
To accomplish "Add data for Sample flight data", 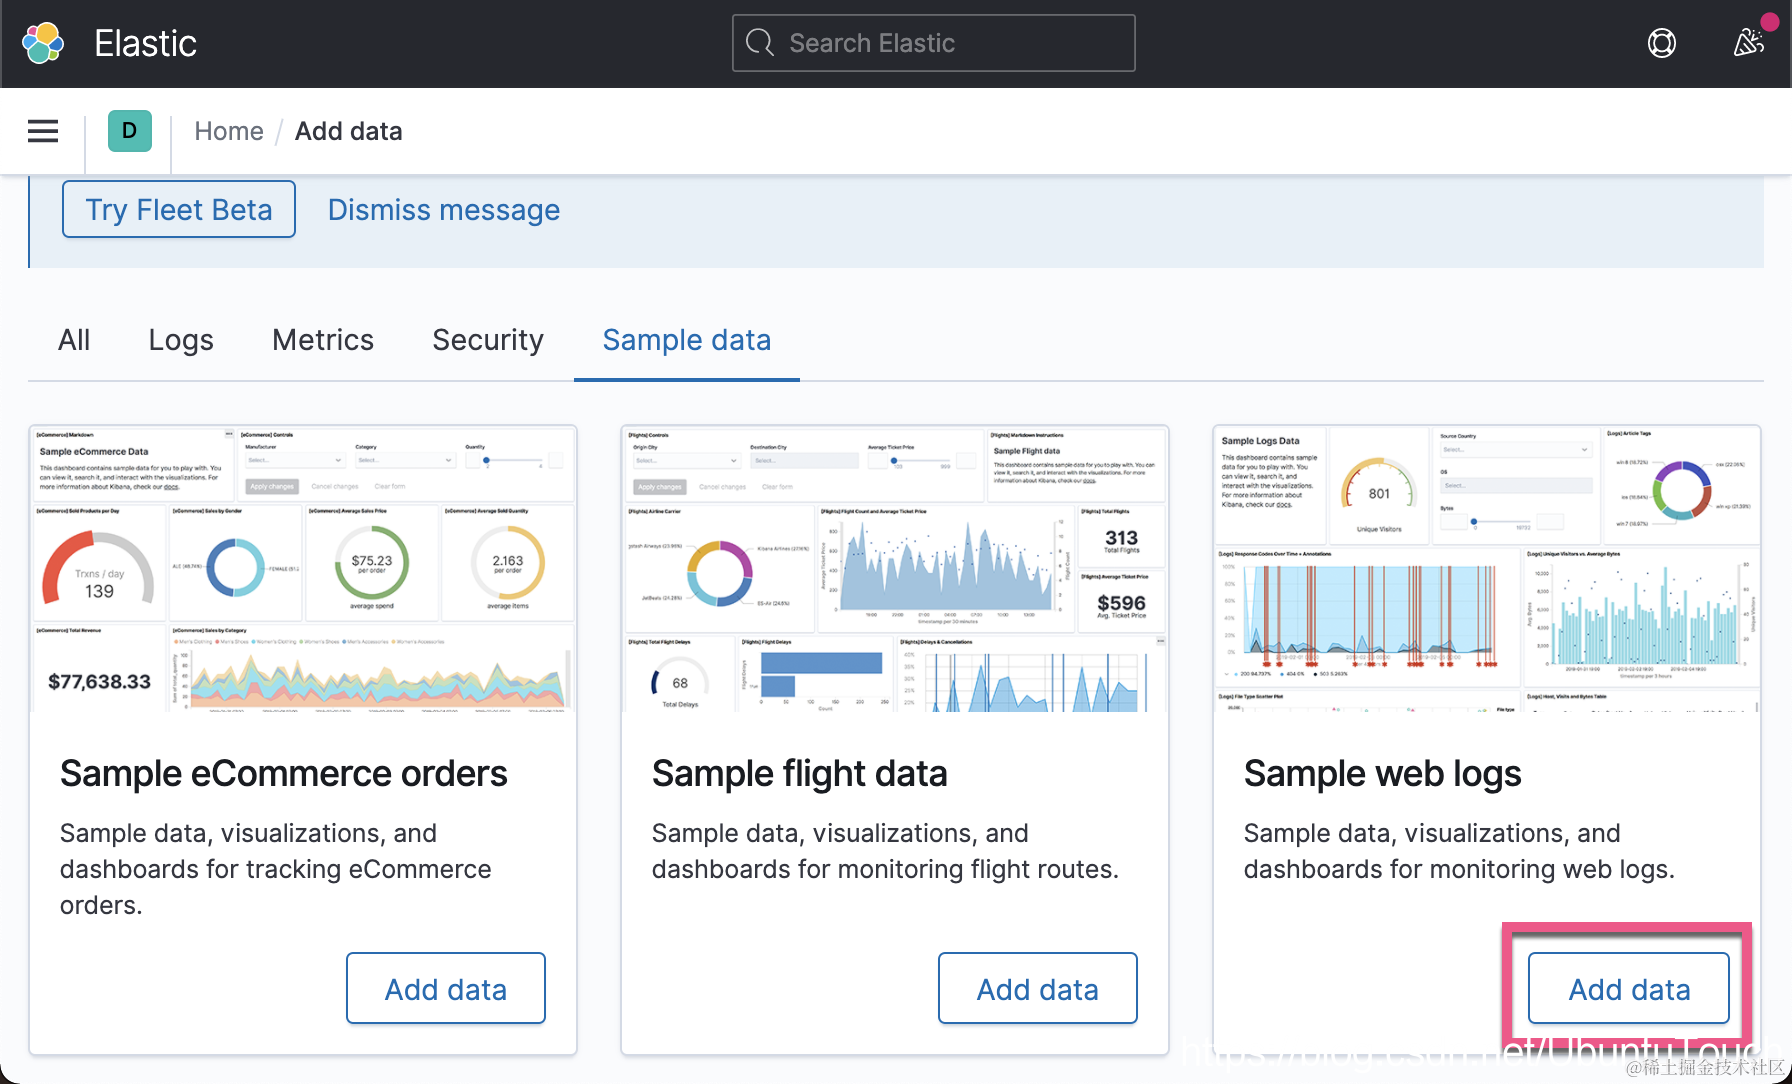I will (x=1038, y=988).
